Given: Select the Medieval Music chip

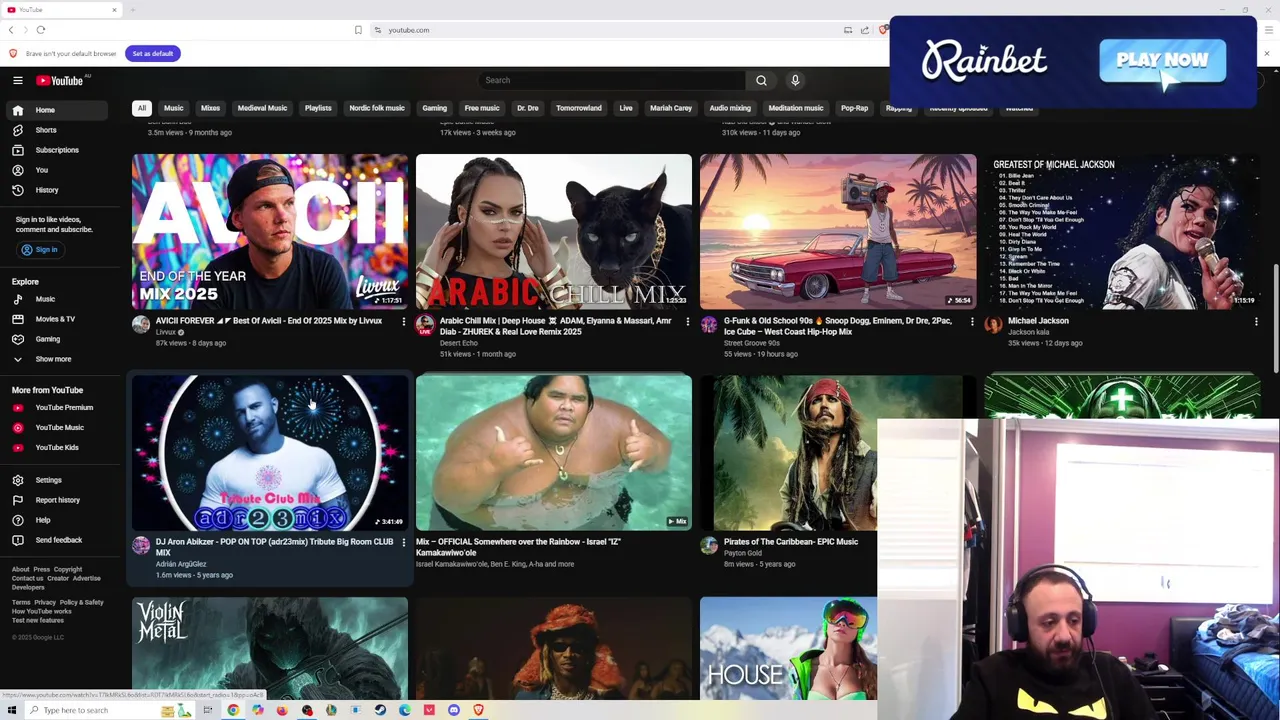Looking at the screenshot, I should [262, 108].
